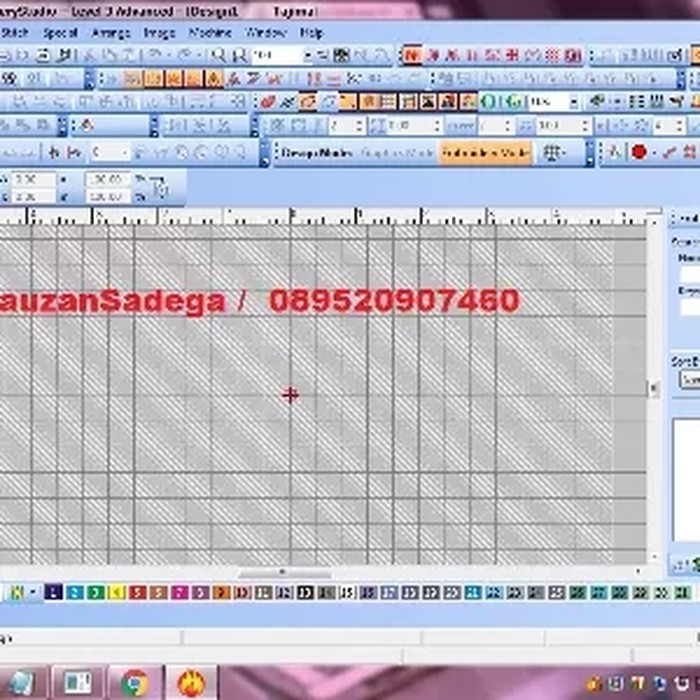This screenshot has width=700, height=700.
Task: Click the yellow-green palette icon left of swatches
Action: pos(17,593)
